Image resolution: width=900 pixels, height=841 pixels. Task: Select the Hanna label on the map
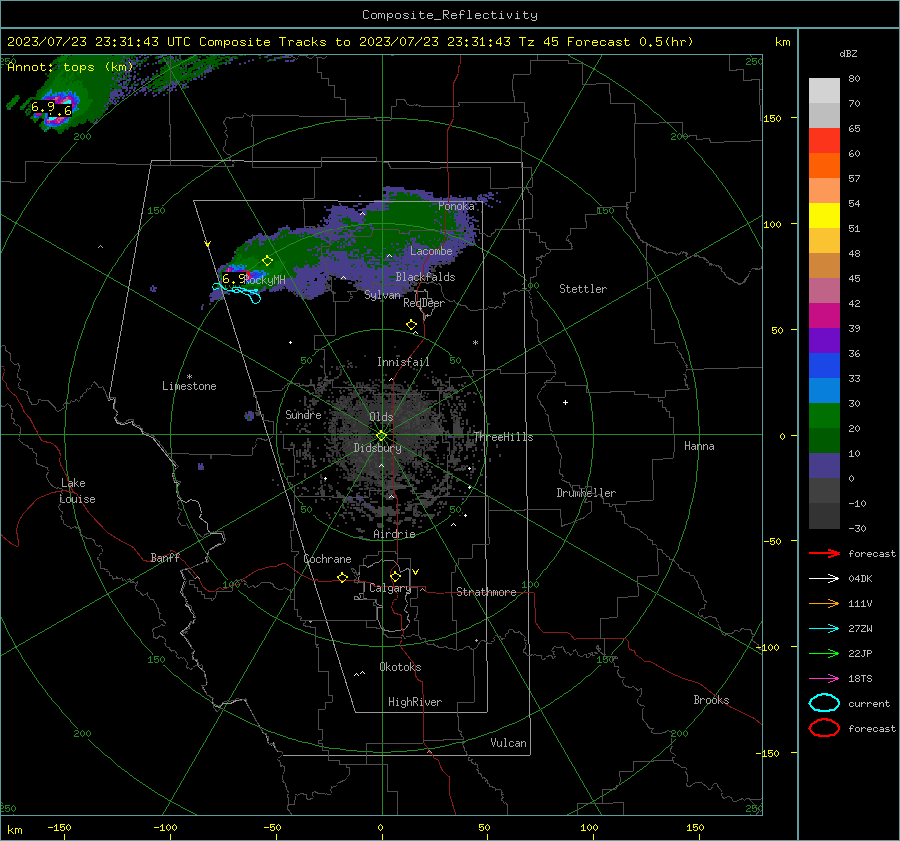click(699, 446)
